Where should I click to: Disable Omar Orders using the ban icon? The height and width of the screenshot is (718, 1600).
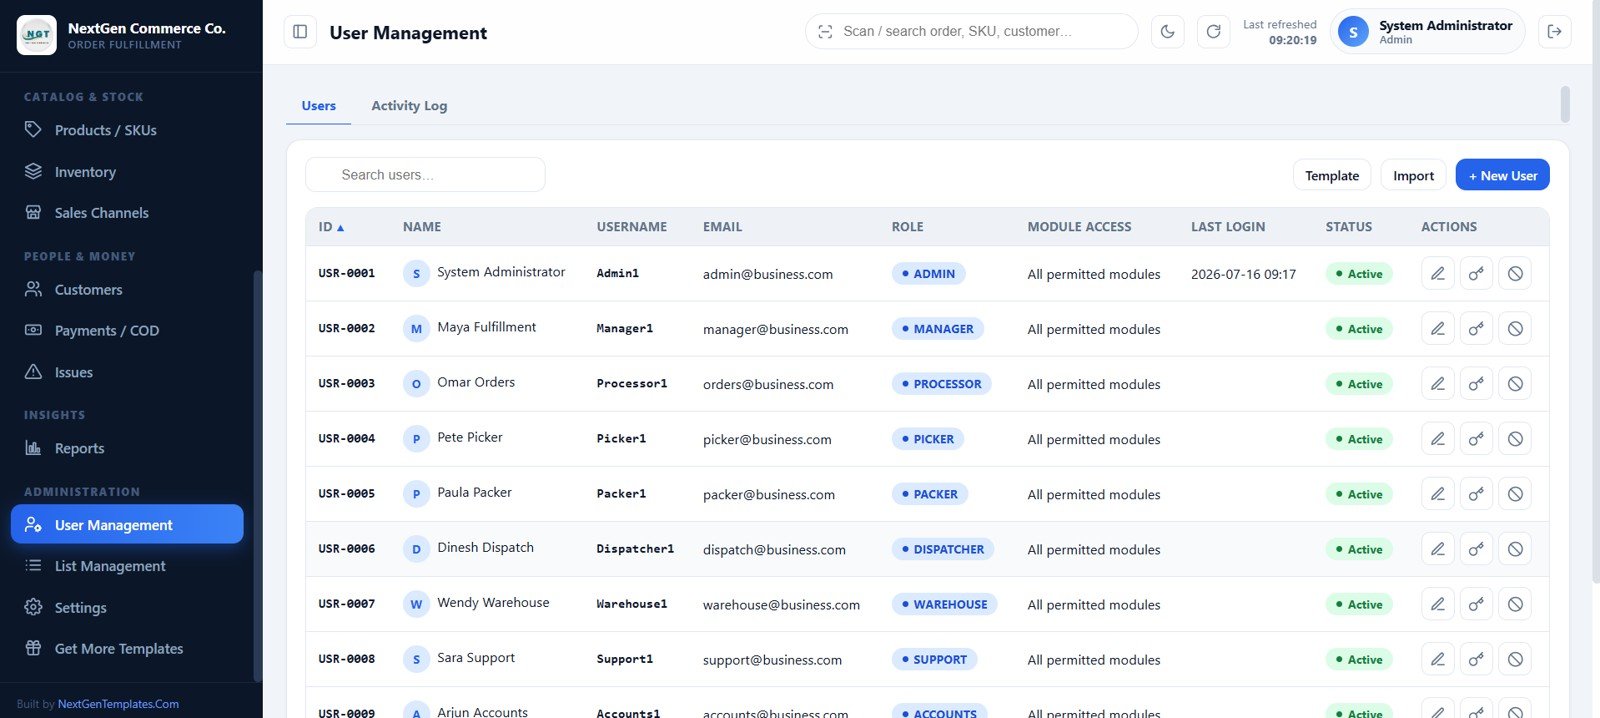click(1515, 384)
